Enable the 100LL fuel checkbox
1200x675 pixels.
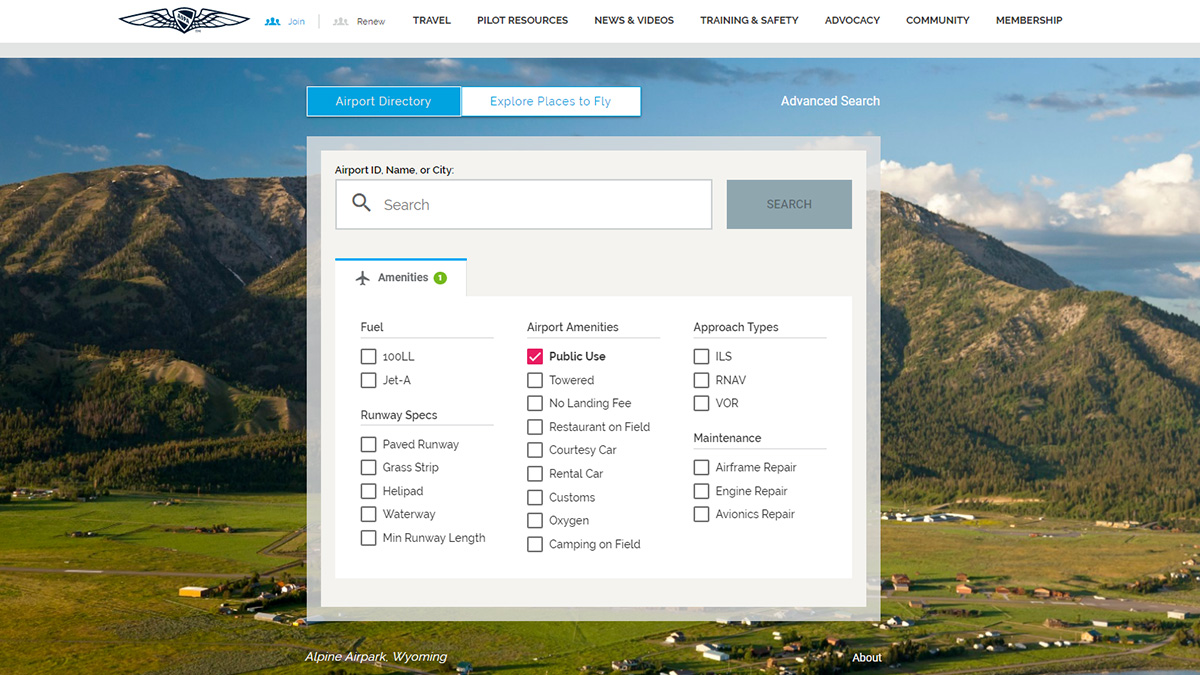(x=368, y=356)
